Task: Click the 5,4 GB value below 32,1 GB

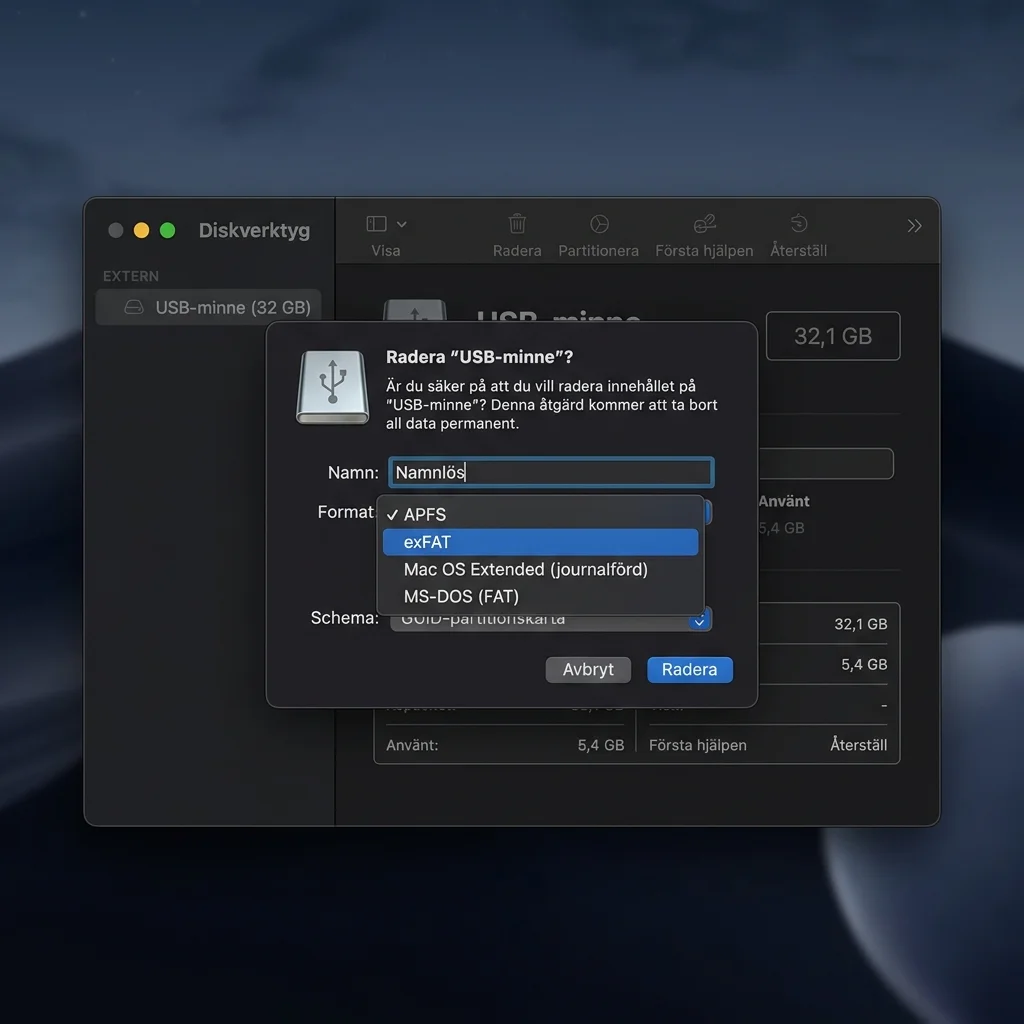Action: point(863,664)
